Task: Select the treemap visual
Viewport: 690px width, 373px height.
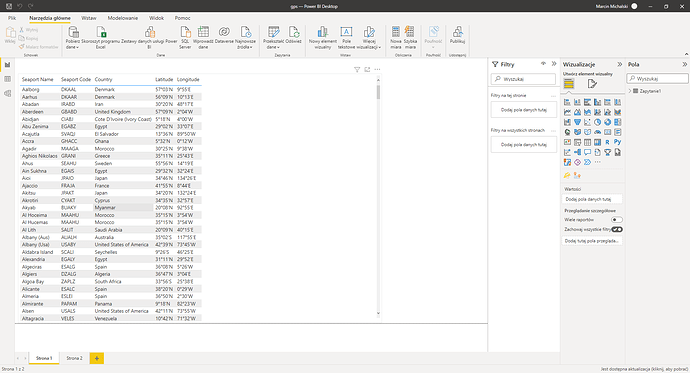Action: tap(618, 122)
